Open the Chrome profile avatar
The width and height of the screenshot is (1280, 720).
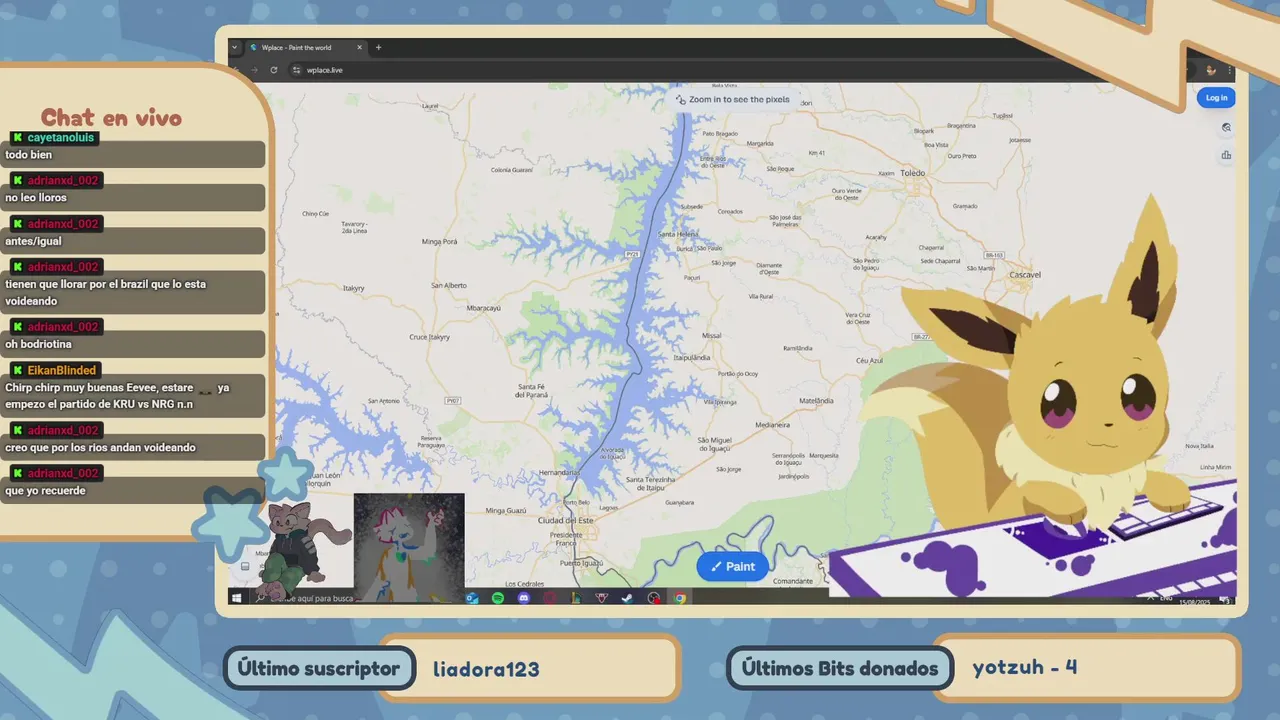[x=1211, y=70]
